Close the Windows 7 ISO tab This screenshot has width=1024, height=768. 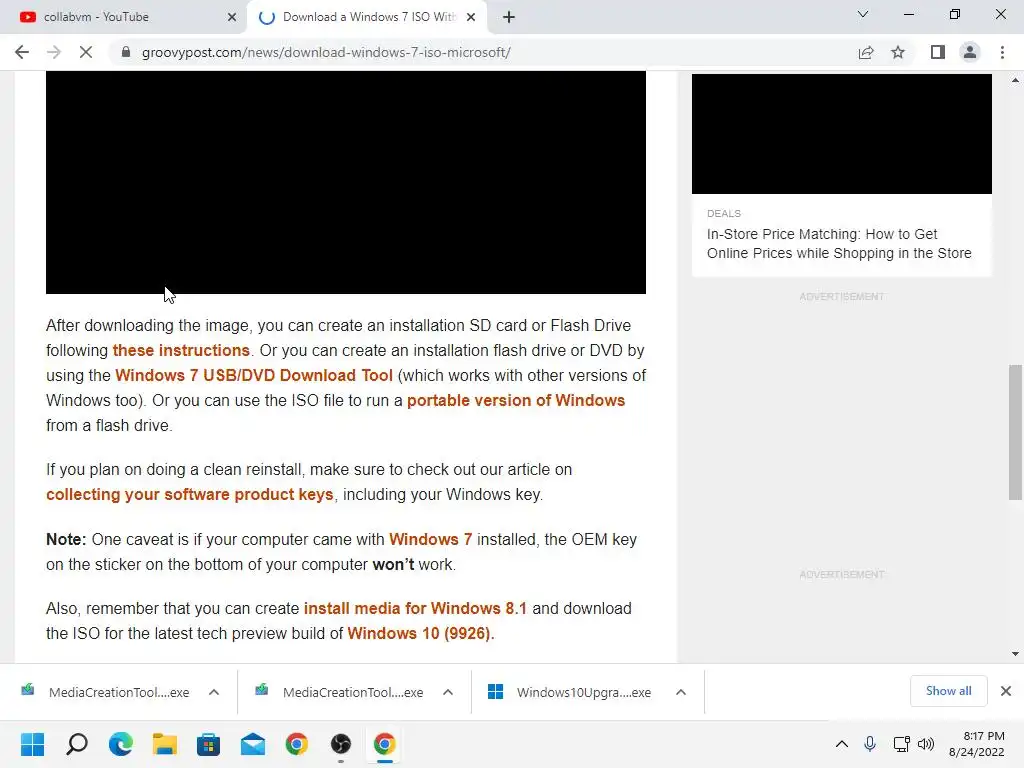tap(471, 17)
